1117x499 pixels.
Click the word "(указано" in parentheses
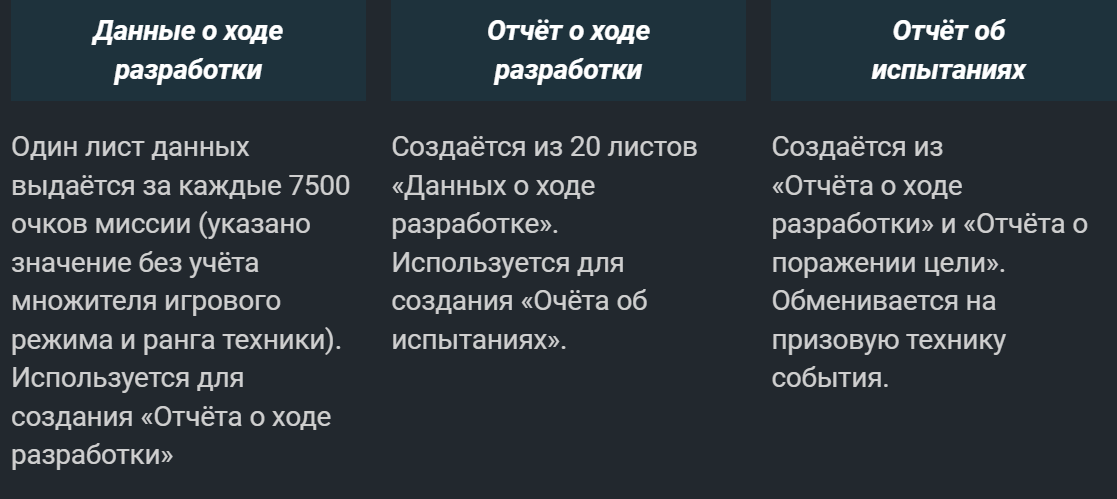pyautogui.click(x=254, y=225)
